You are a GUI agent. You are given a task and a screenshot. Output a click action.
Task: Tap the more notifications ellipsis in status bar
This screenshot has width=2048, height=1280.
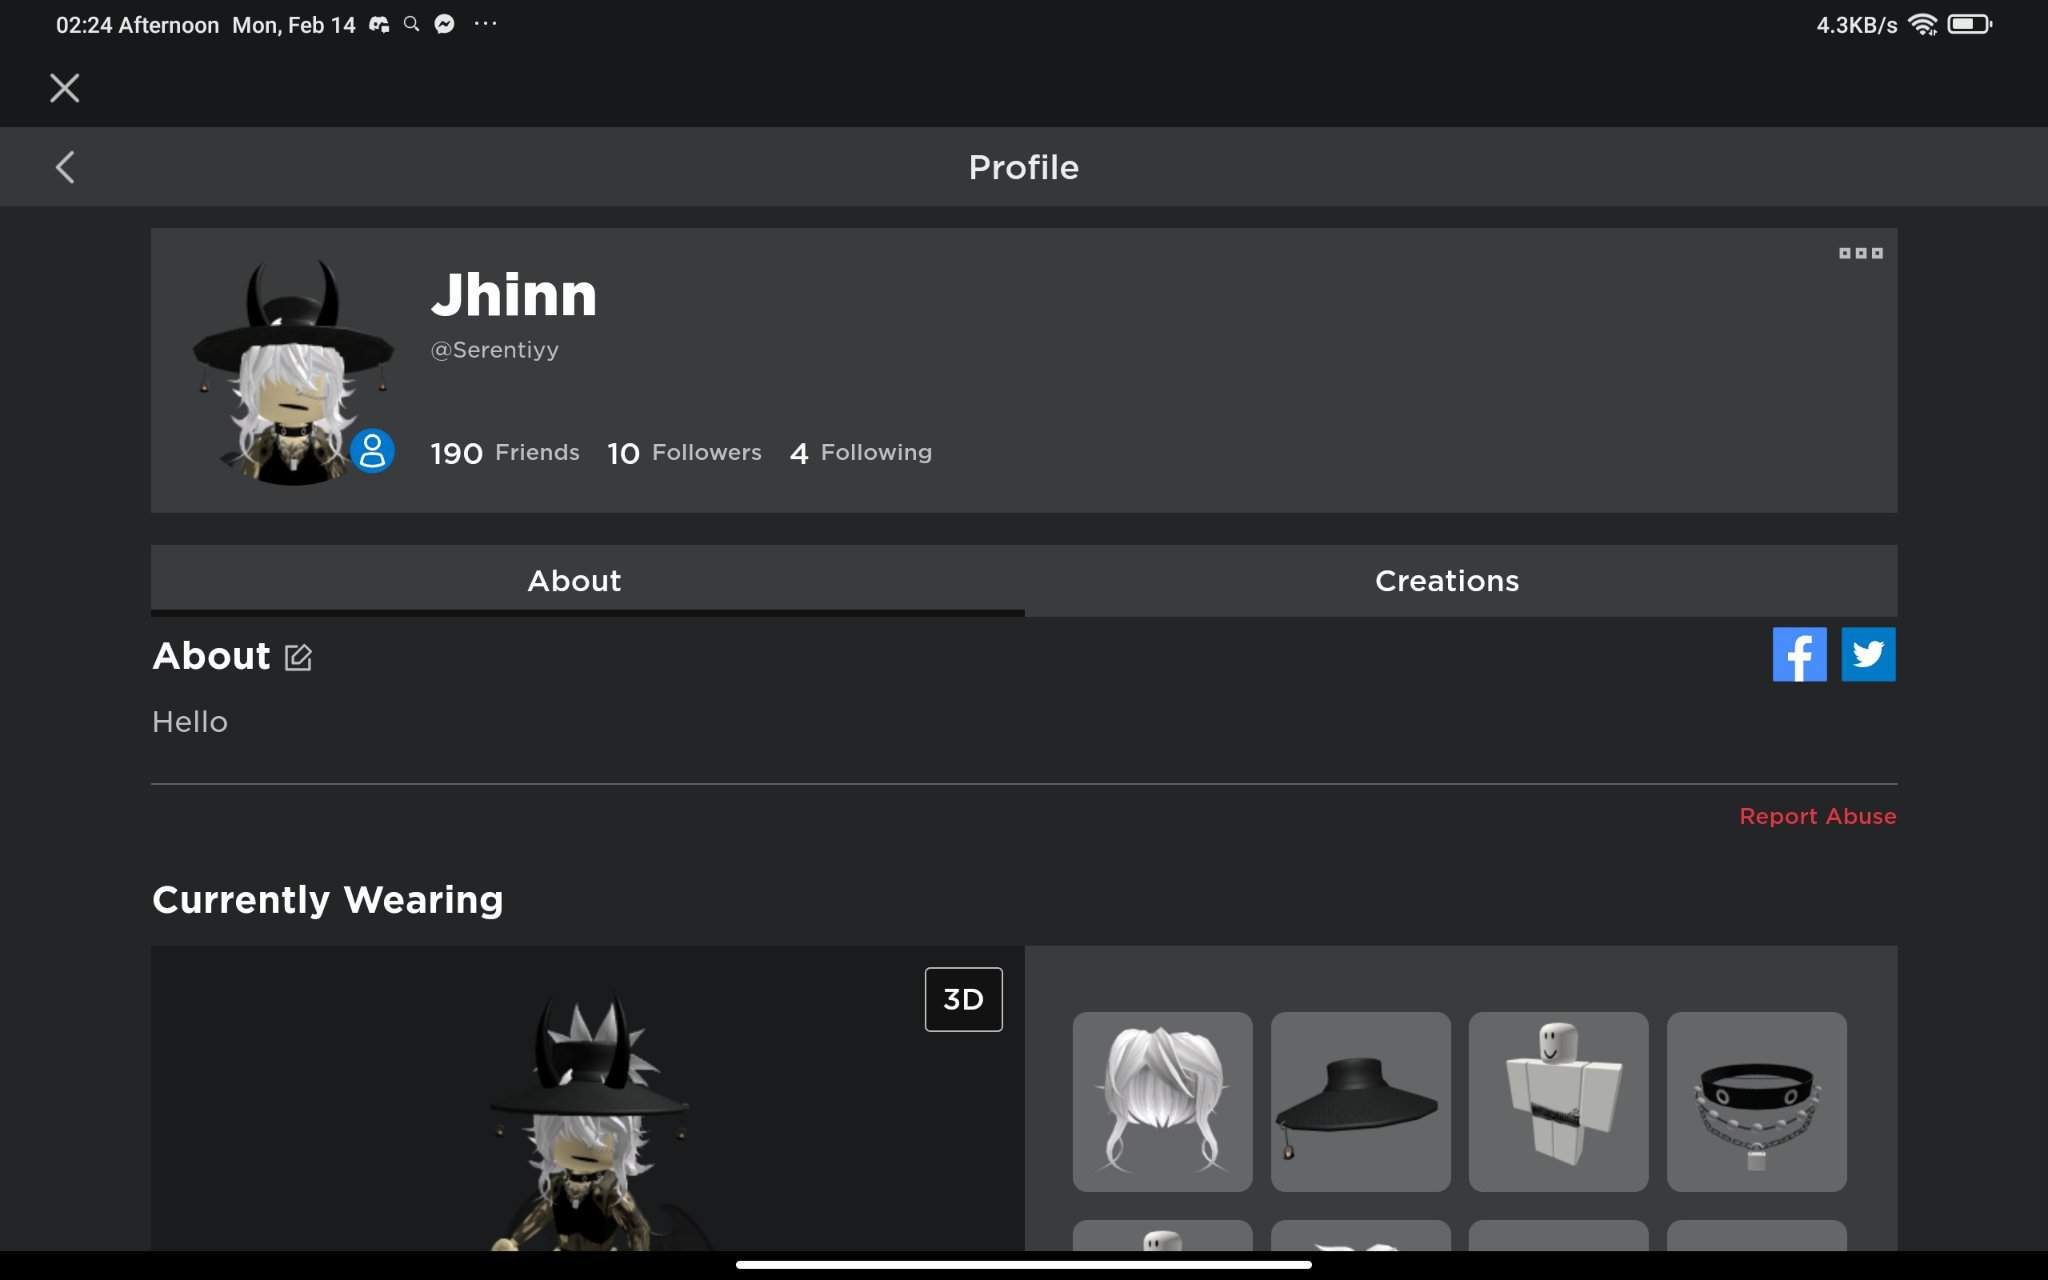click(485, 23)
